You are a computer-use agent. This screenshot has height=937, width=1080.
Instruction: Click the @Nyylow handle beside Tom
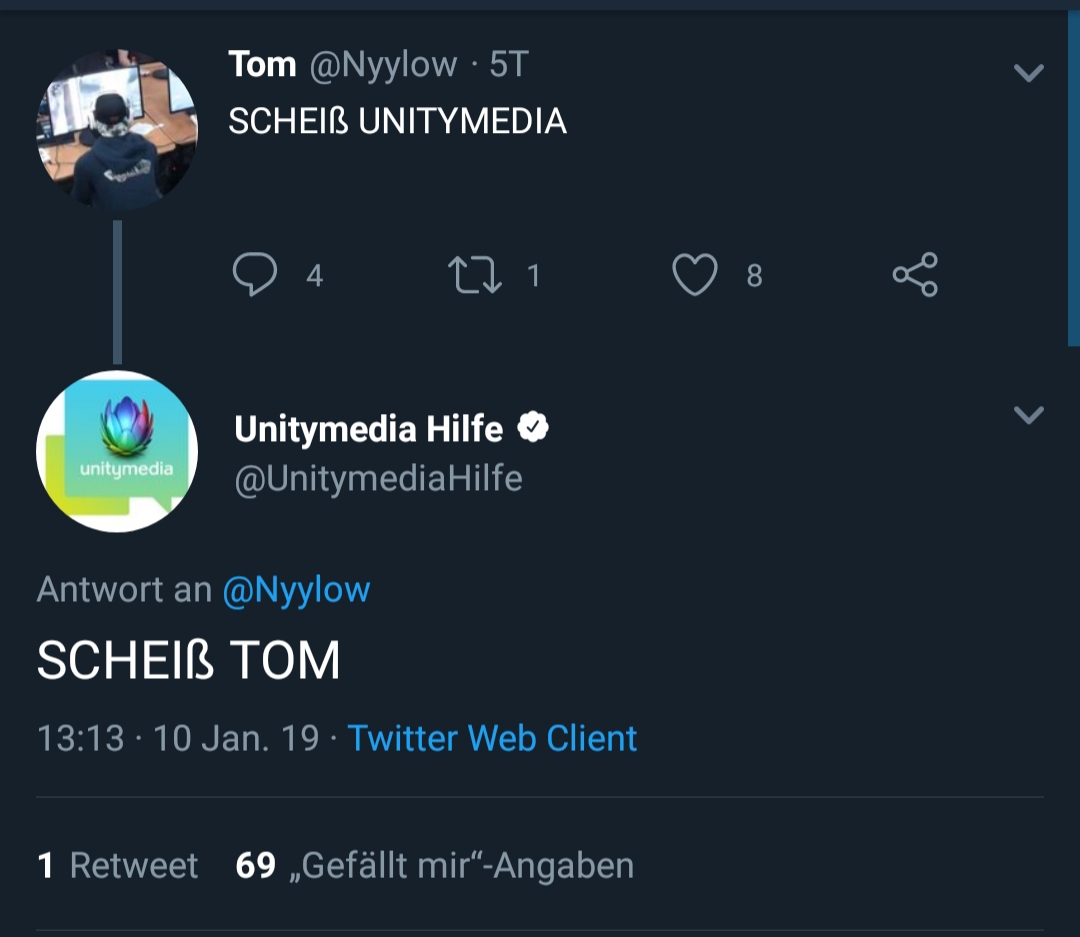pos(383,65)
